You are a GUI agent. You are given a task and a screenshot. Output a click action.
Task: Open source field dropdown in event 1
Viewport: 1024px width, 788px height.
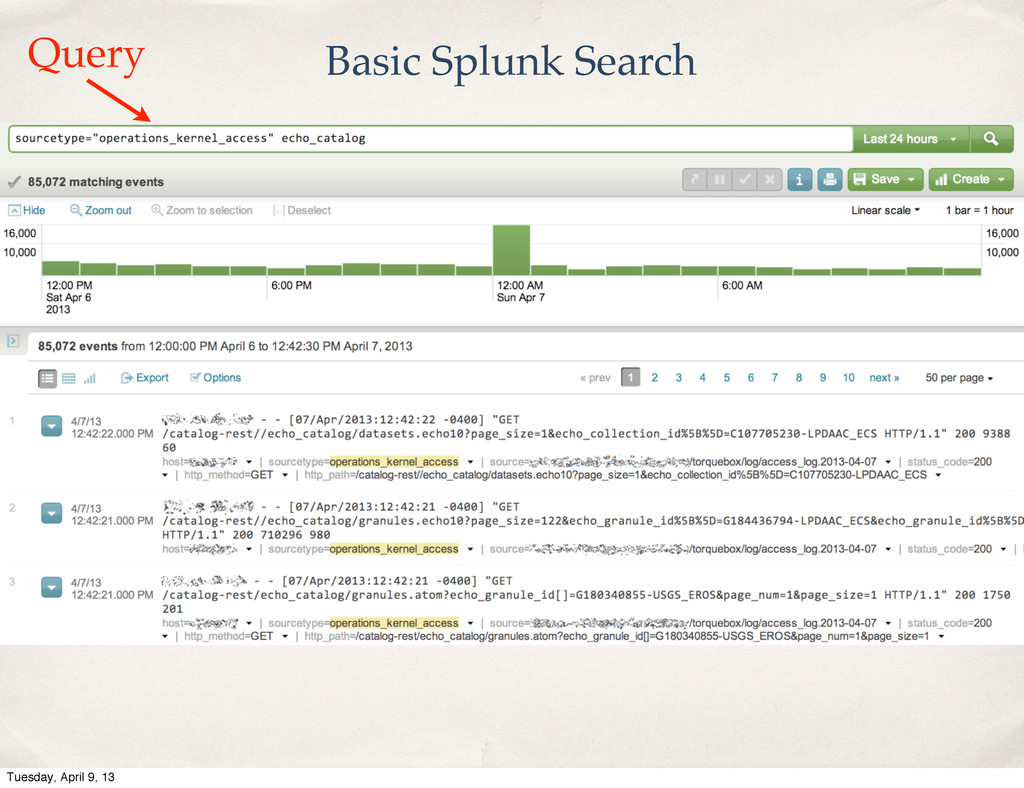click(888, 462)
